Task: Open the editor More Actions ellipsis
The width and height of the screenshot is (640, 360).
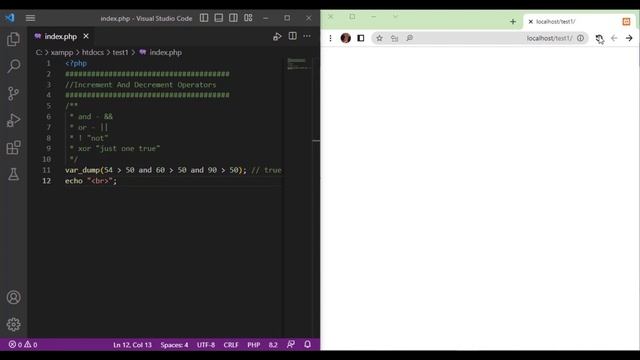Action: 307,36
